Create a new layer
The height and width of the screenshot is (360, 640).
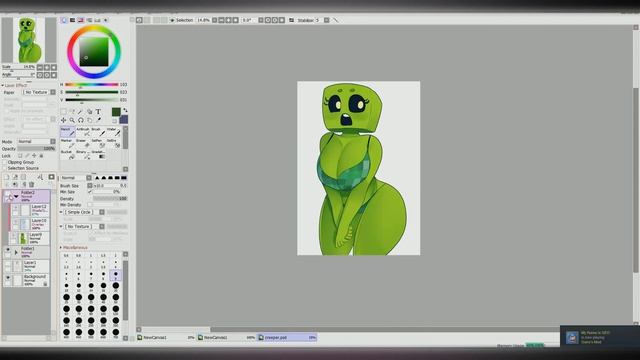(7, 177)
